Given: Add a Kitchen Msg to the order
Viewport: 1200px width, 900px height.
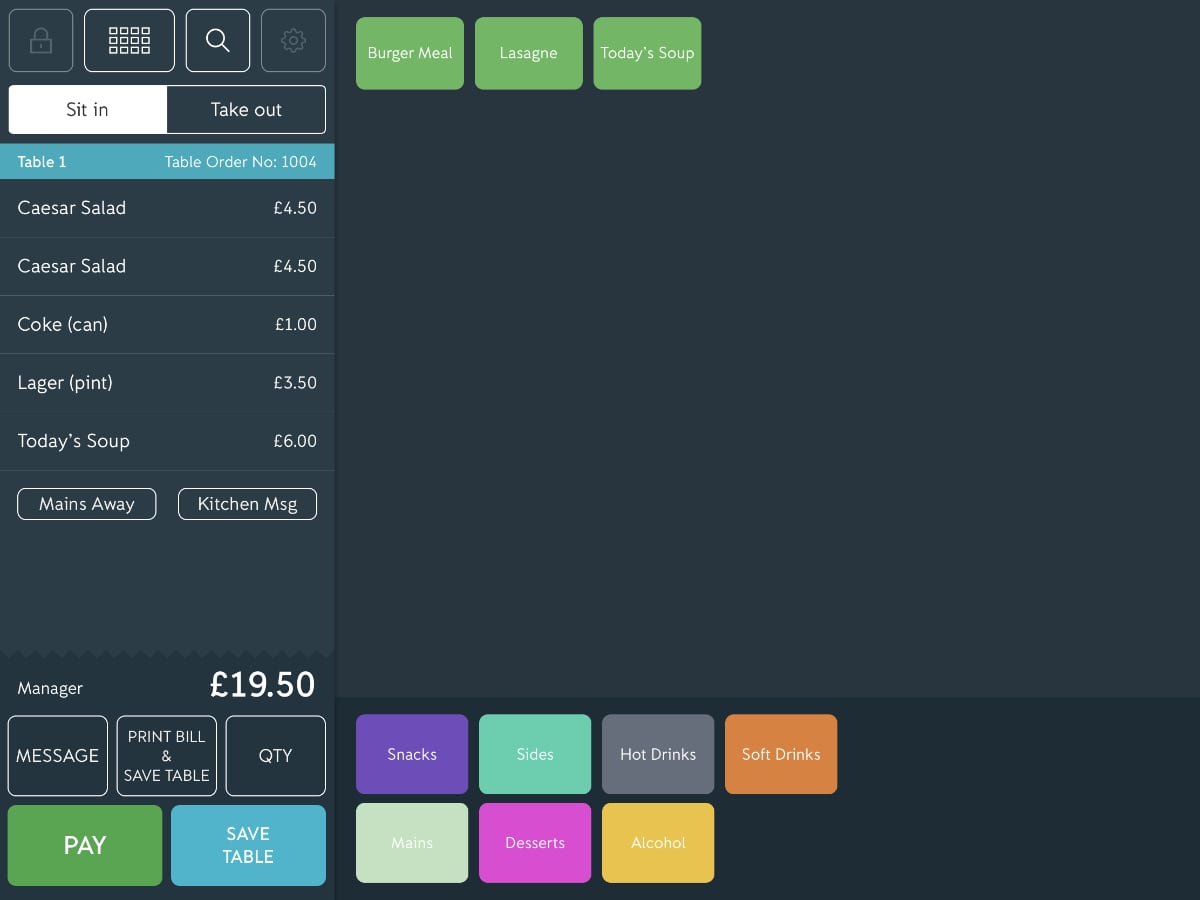Looking at the screenshot, I should click(247, 504).
